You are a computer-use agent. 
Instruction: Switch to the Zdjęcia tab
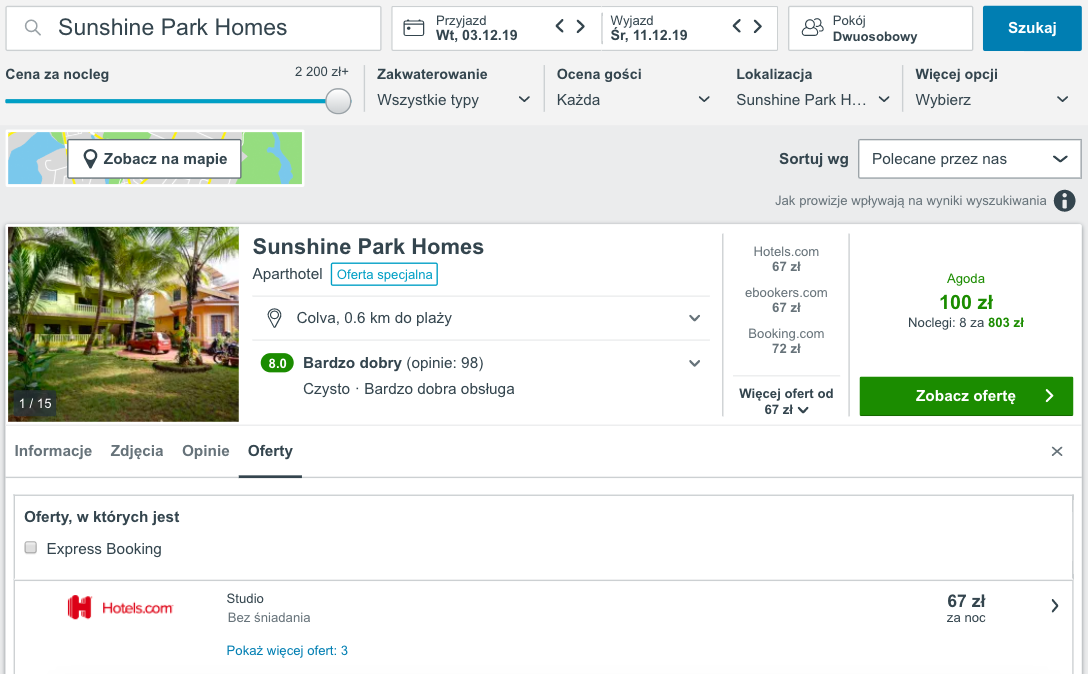click(x=137, y=451)
